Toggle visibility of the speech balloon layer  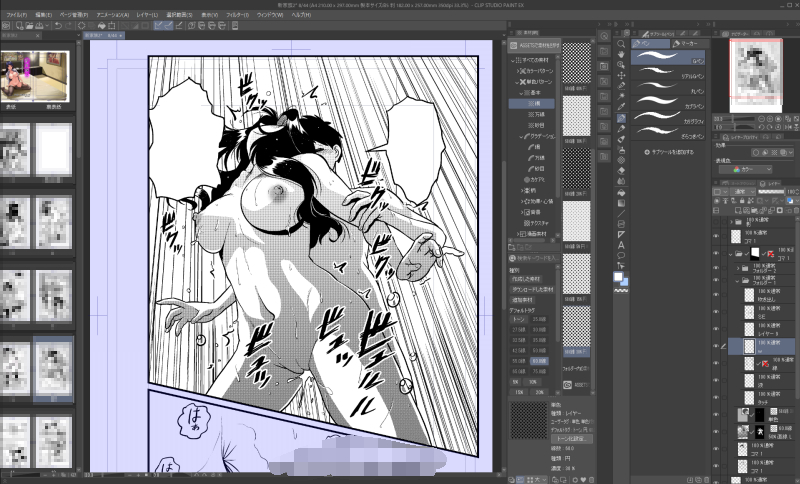pos(716,295)
